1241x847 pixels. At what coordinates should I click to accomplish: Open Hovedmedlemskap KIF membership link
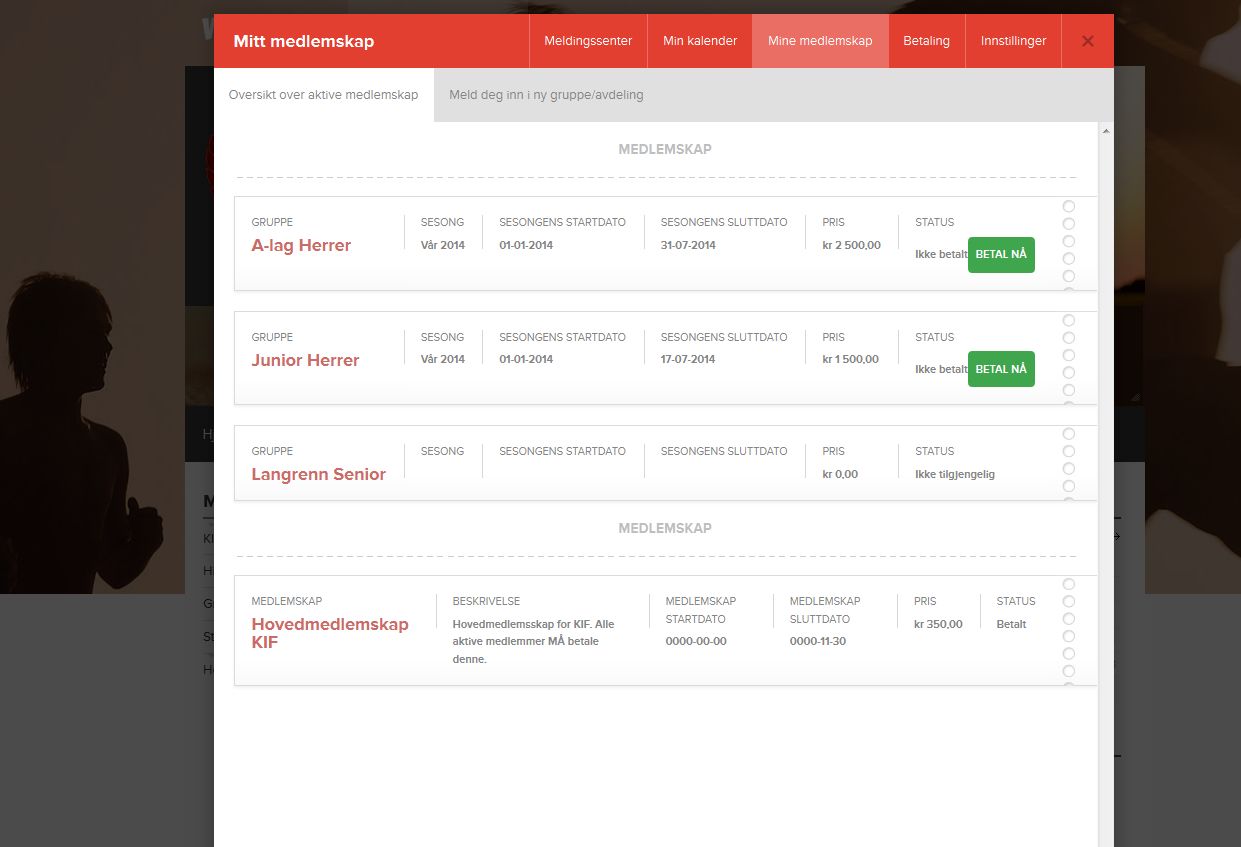[330, 633]
